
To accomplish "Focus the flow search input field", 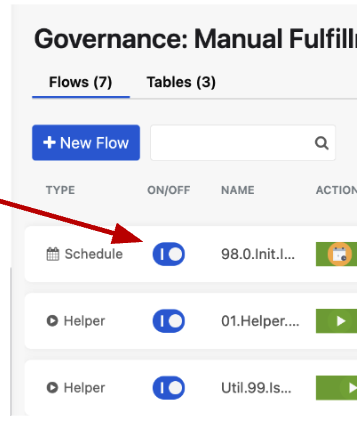I will [x=243, y=143].
